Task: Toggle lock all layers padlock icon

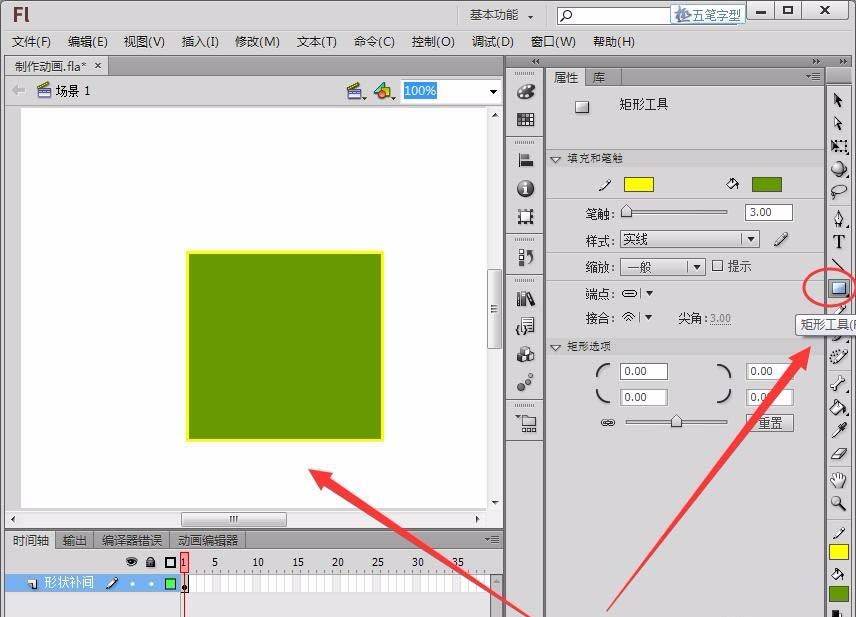Action: click(151, 562)
